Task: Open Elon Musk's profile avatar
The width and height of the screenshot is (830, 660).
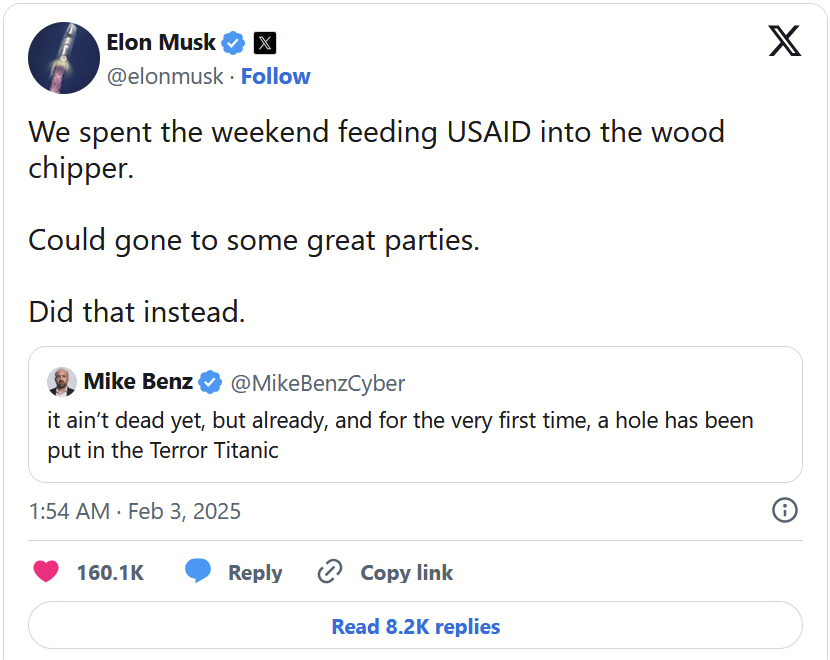Action: pos(63,59)
